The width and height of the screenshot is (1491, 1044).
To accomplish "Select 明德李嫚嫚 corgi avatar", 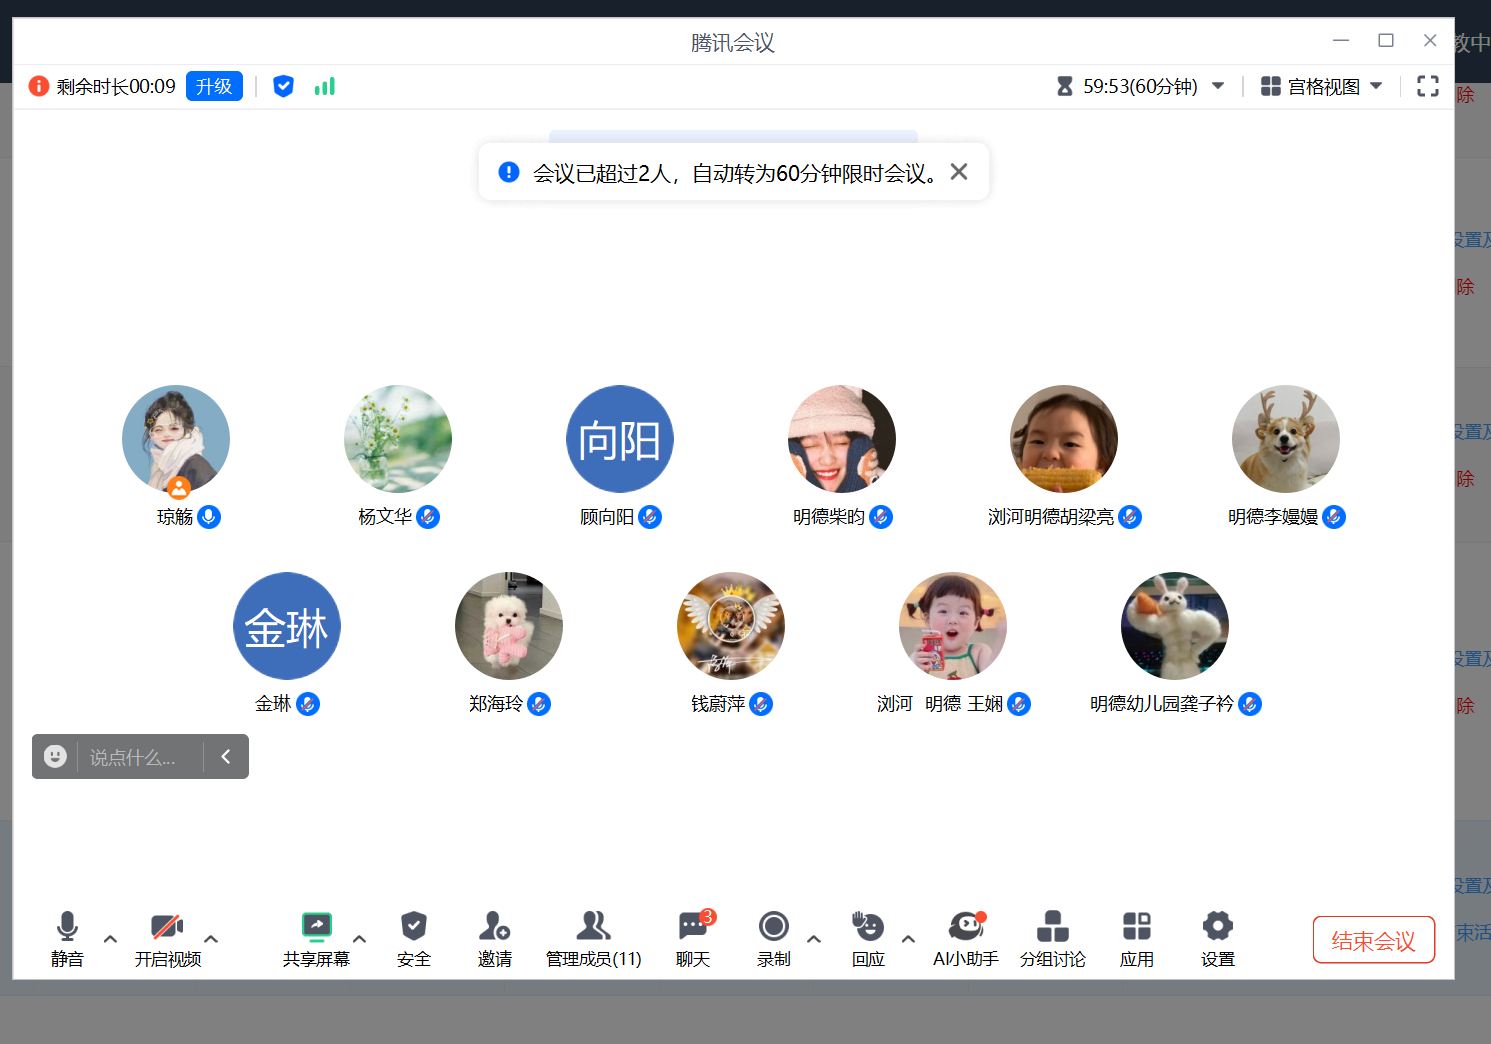I will tap(1286, 439).
